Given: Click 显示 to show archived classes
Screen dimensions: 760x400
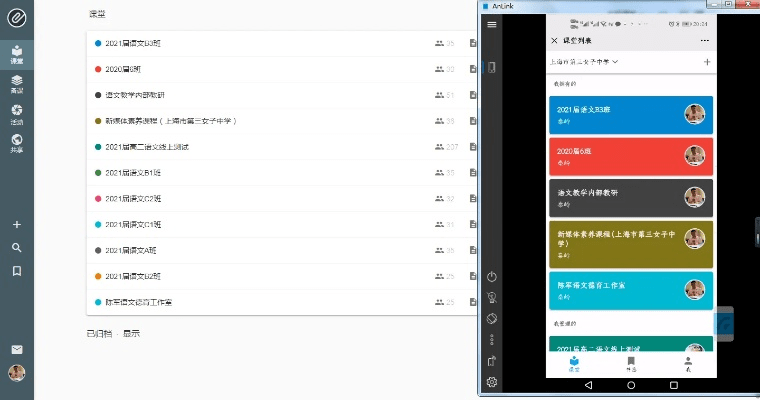Looking at the screenshot, I should pyautogui.click(x=131, y=333).
